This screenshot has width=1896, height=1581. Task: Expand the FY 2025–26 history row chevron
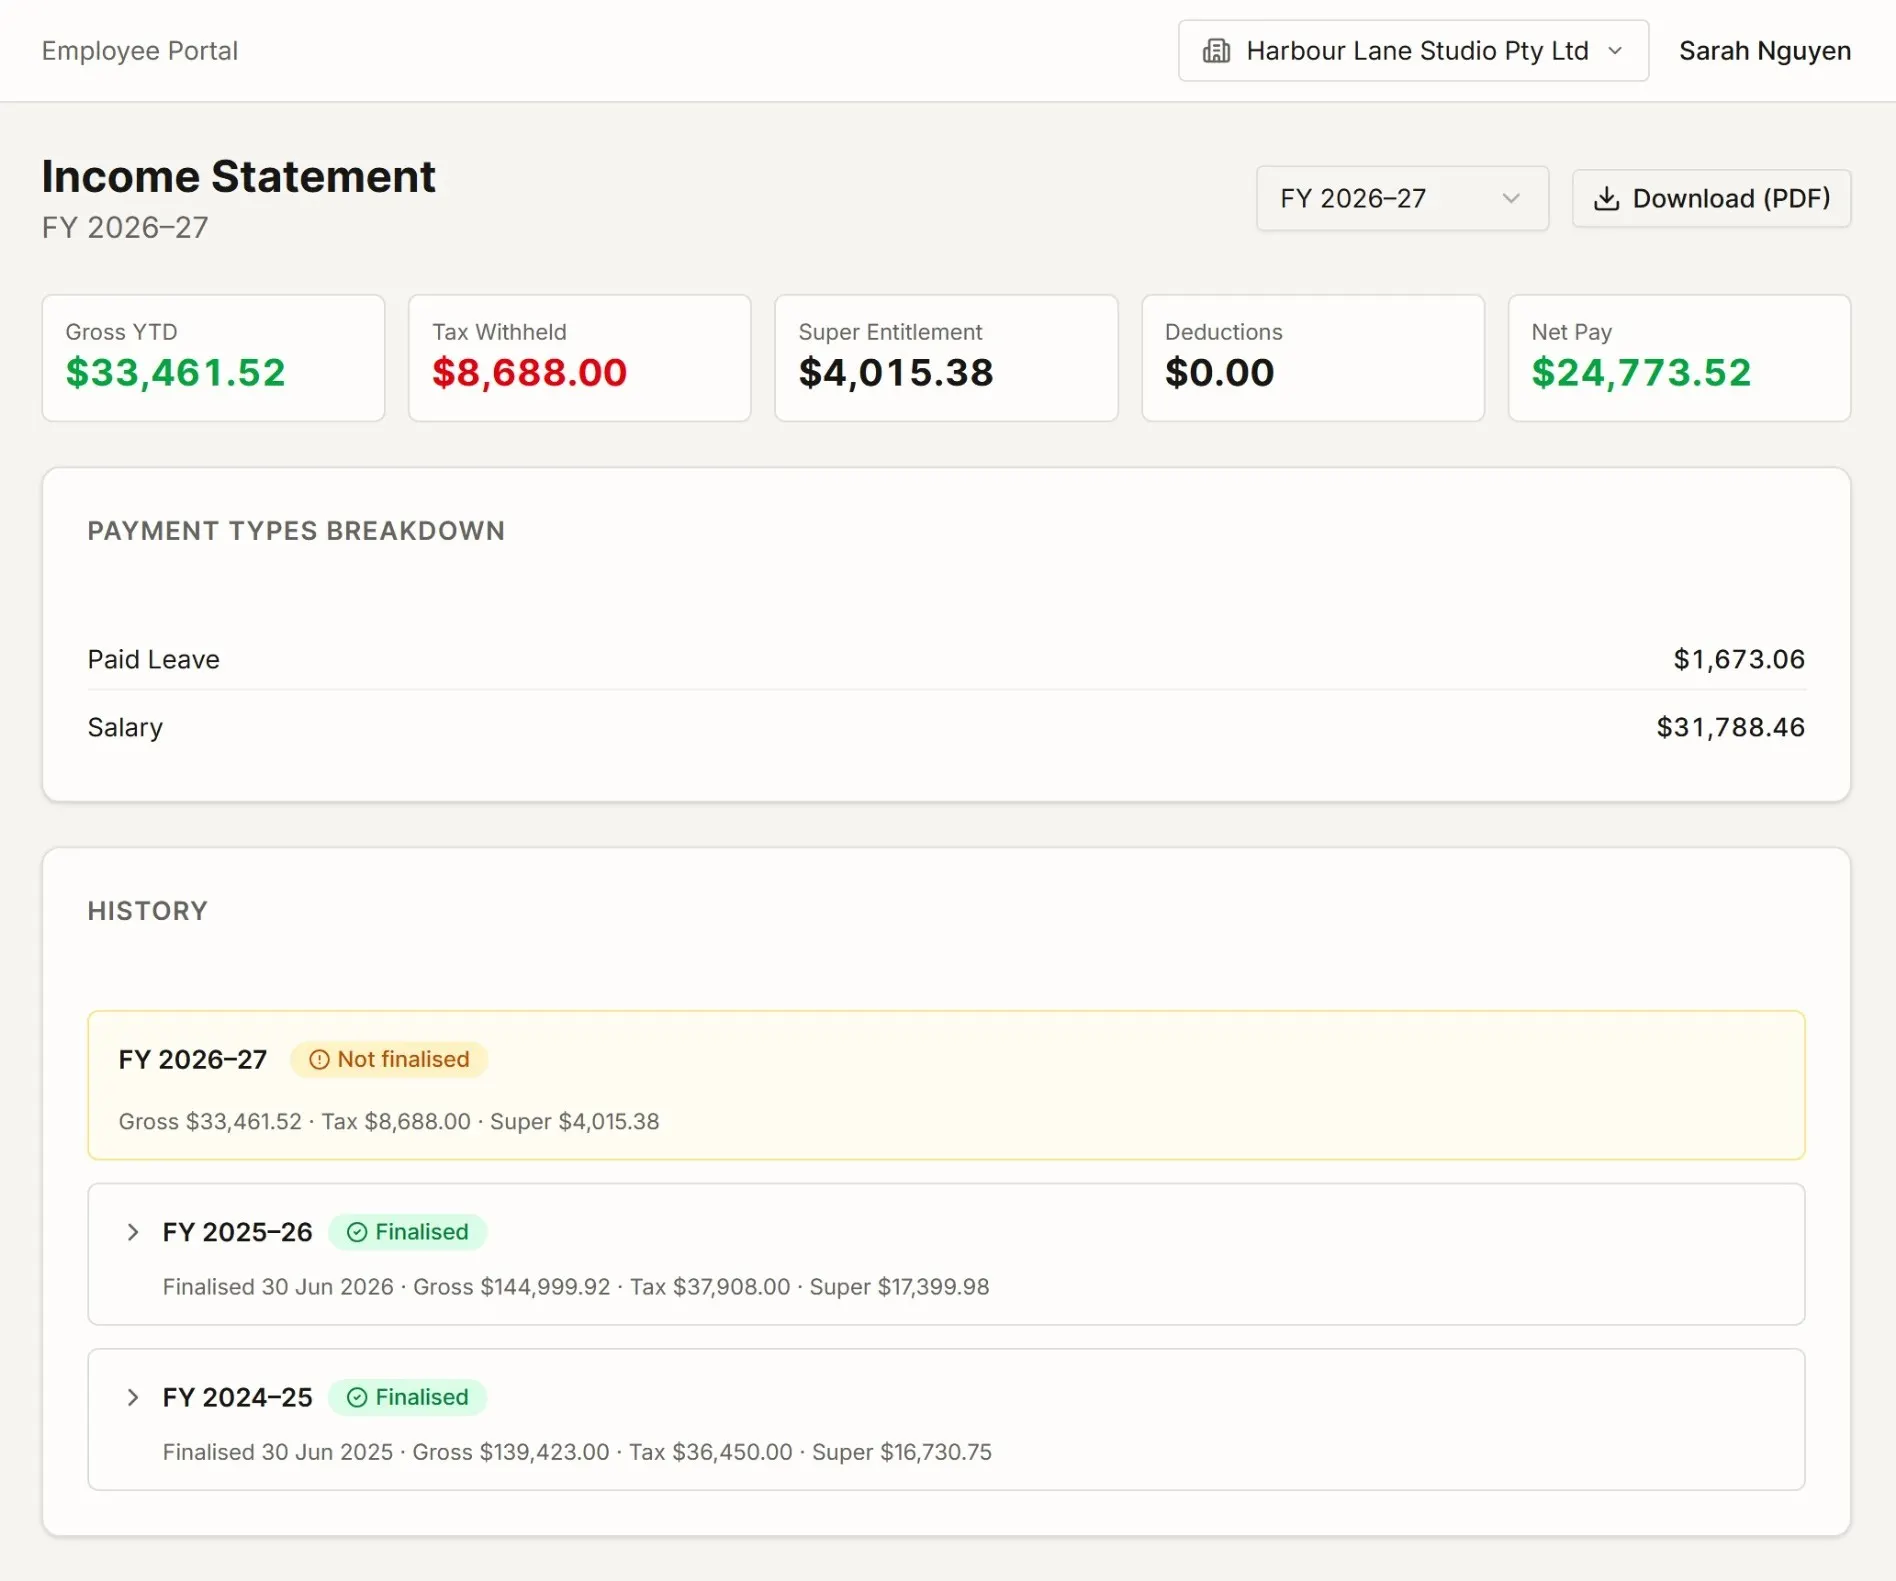133,1232
